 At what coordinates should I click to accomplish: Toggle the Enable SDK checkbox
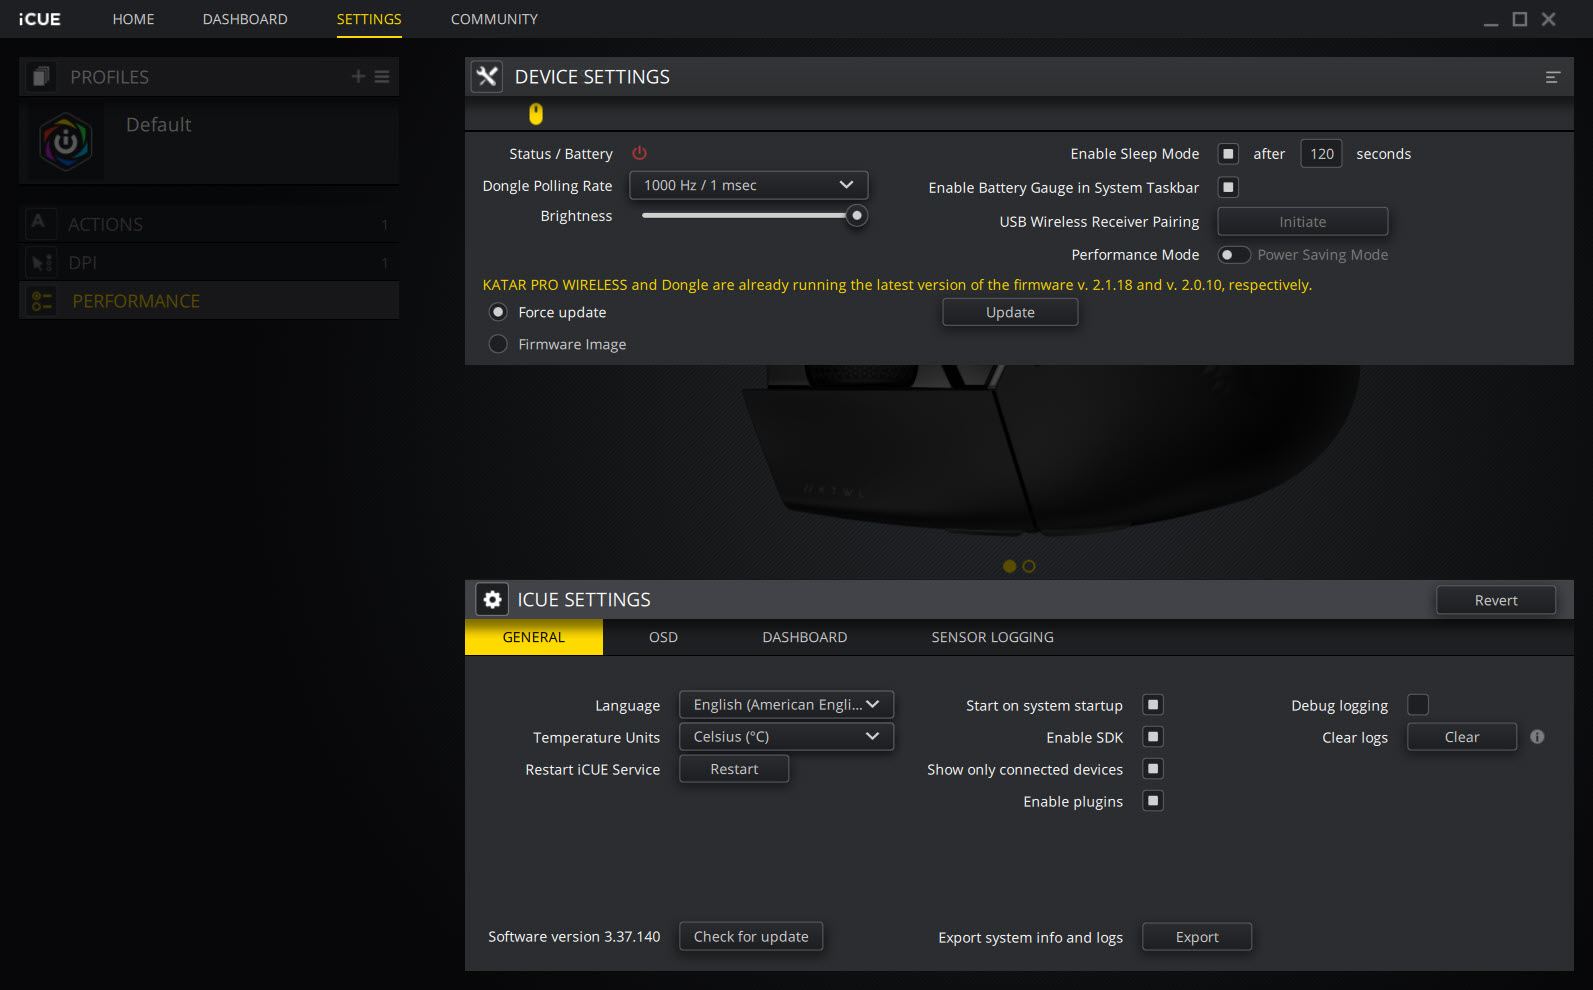1153,737
